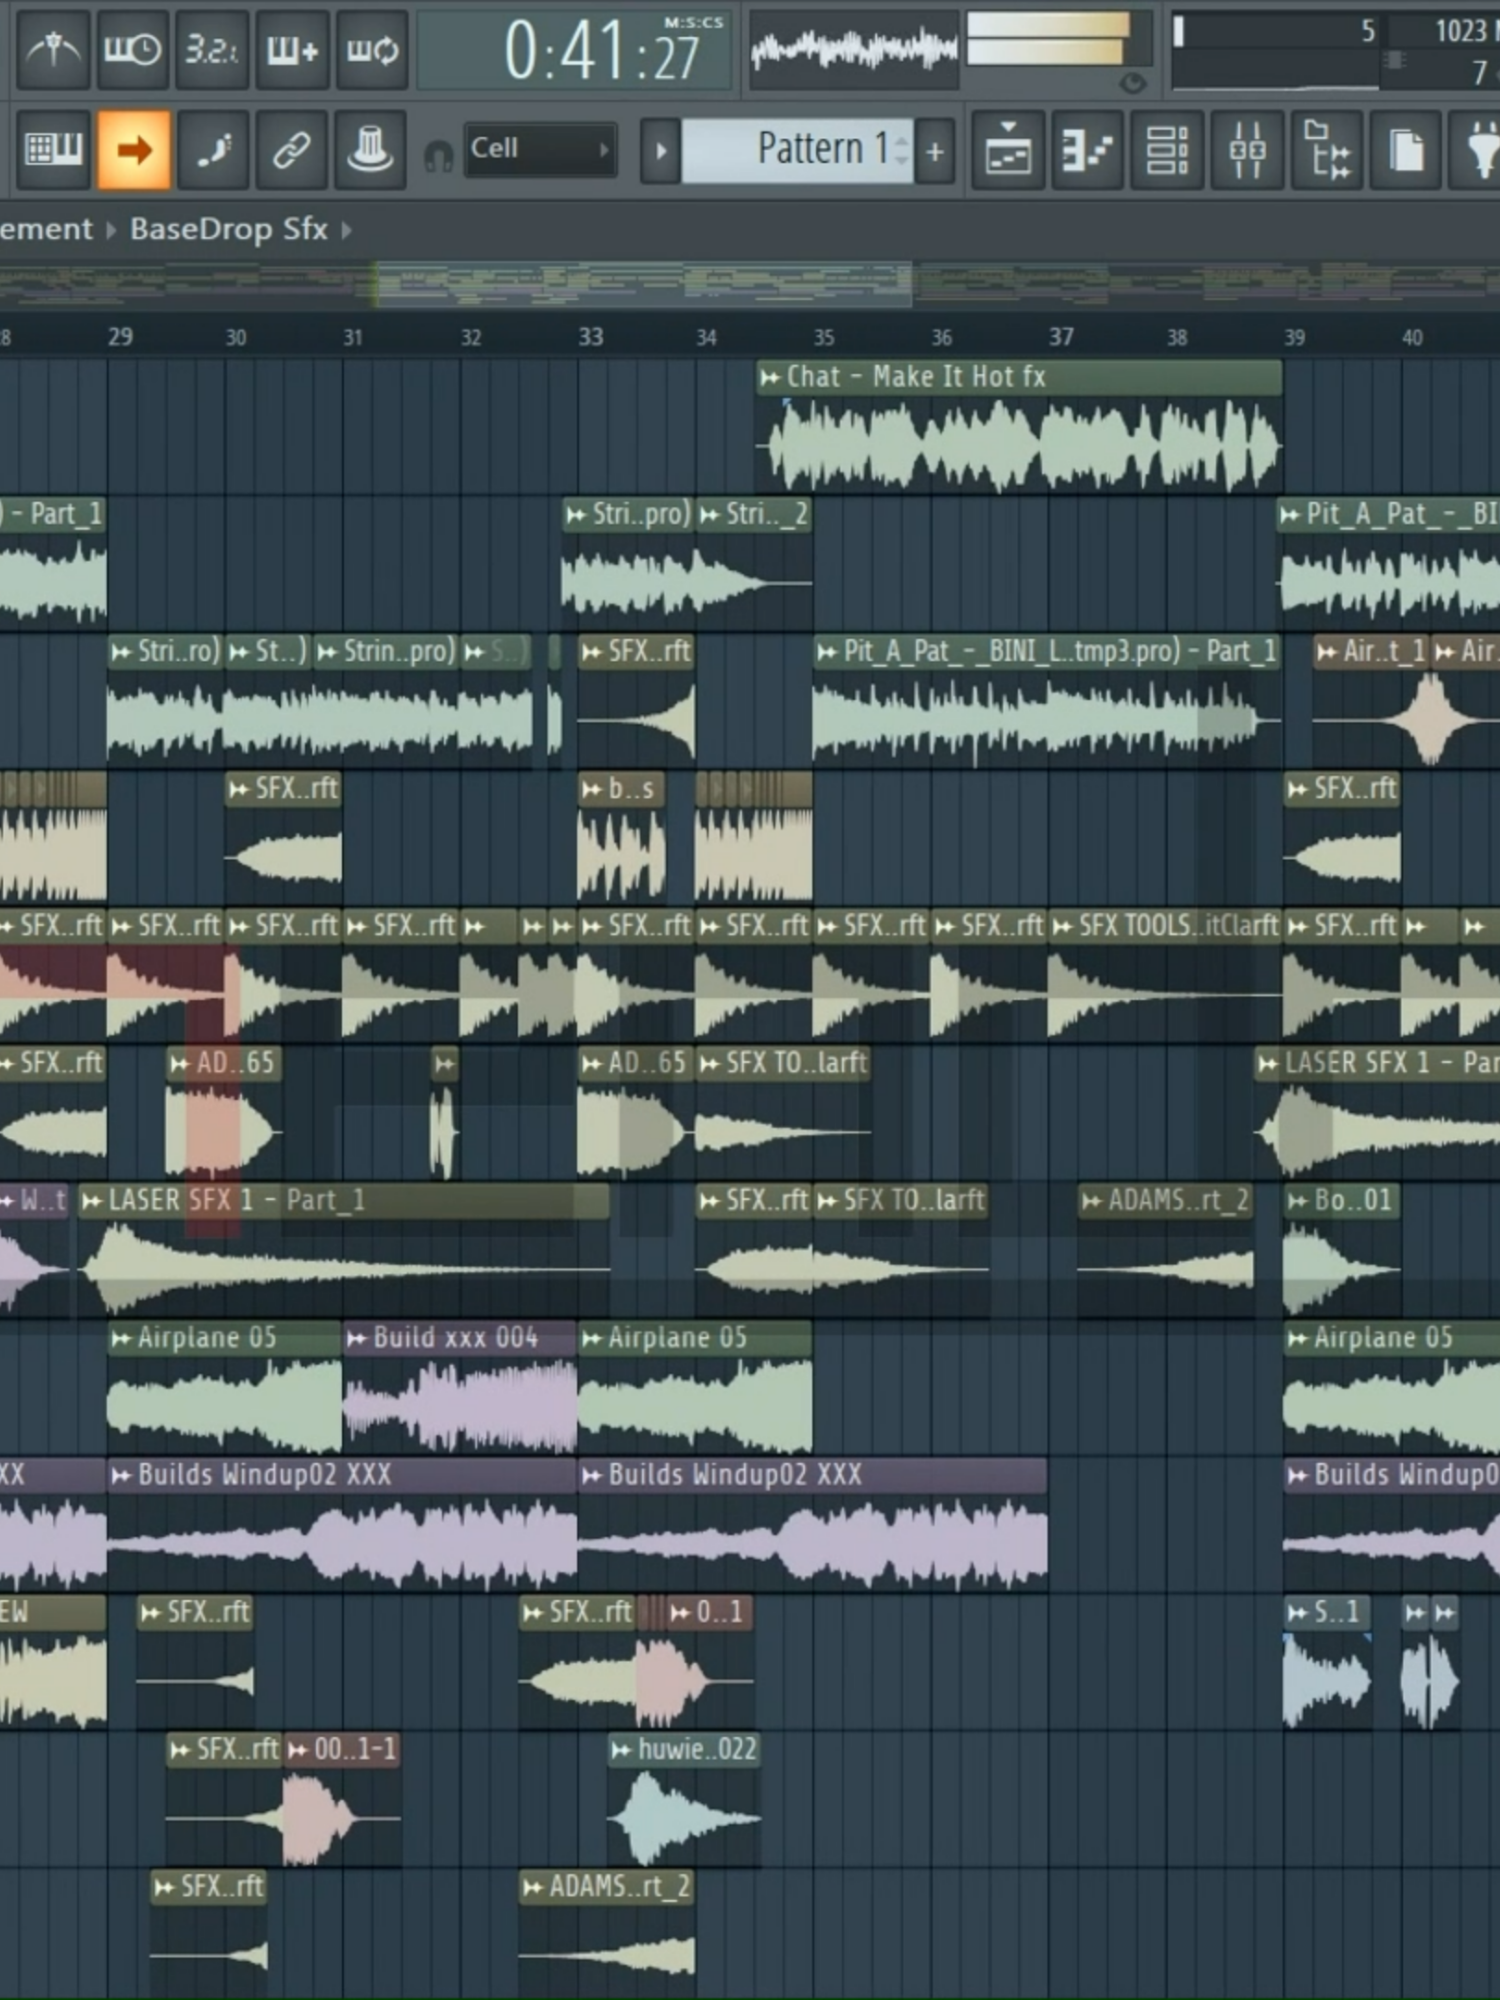The width and height of the screenshot is (1500, 2000).
Task: Toggle the orange auto-scroll arrow
Action: tap(133, 150)
